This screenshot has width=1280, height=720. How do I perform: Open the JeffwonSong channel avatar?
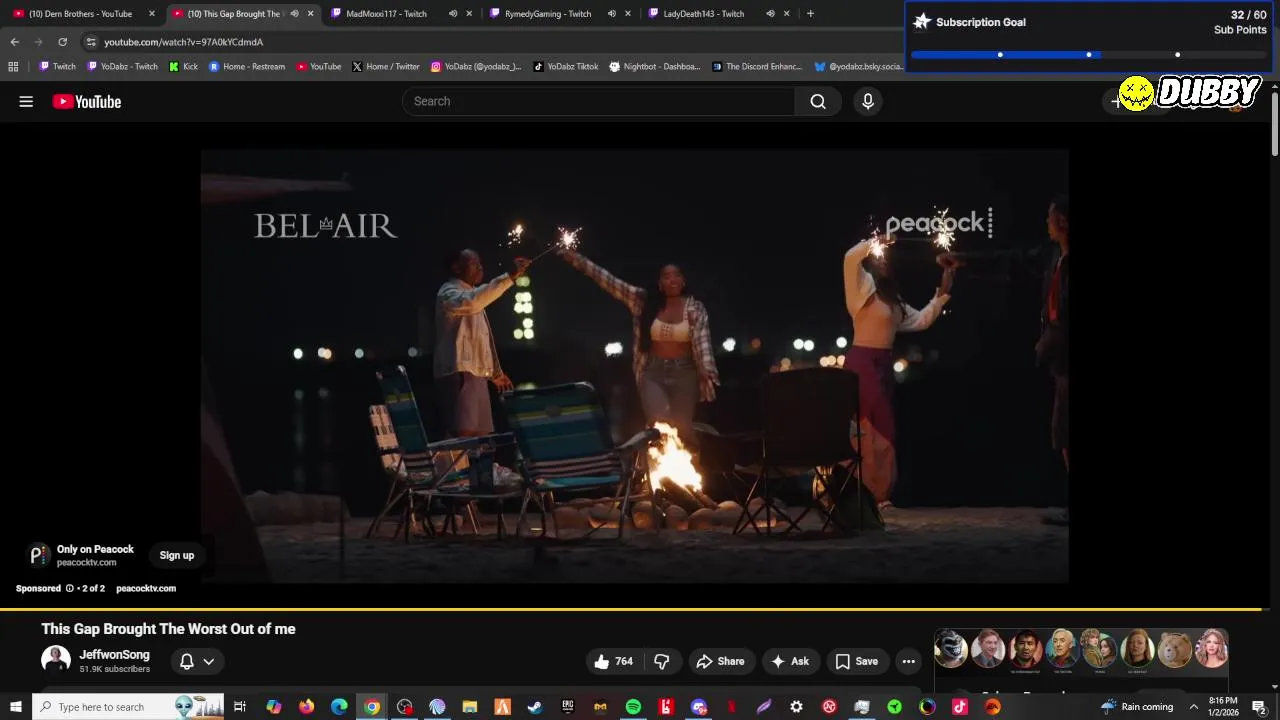56,660
